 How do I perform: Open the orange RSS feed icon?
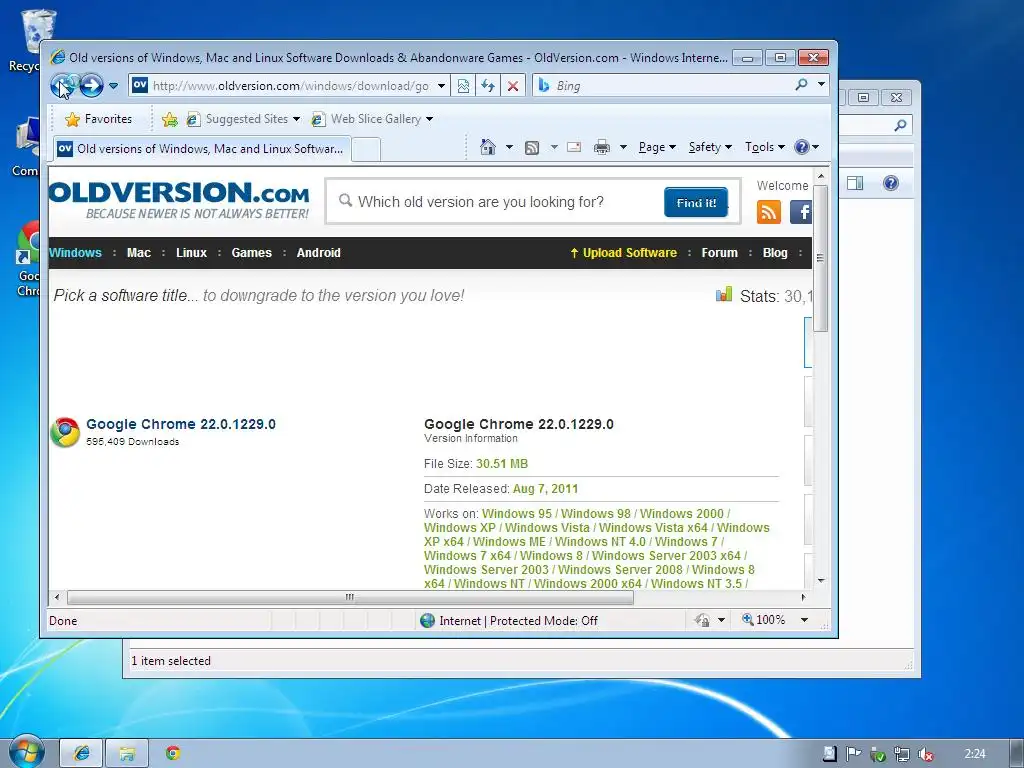(769, 212)
